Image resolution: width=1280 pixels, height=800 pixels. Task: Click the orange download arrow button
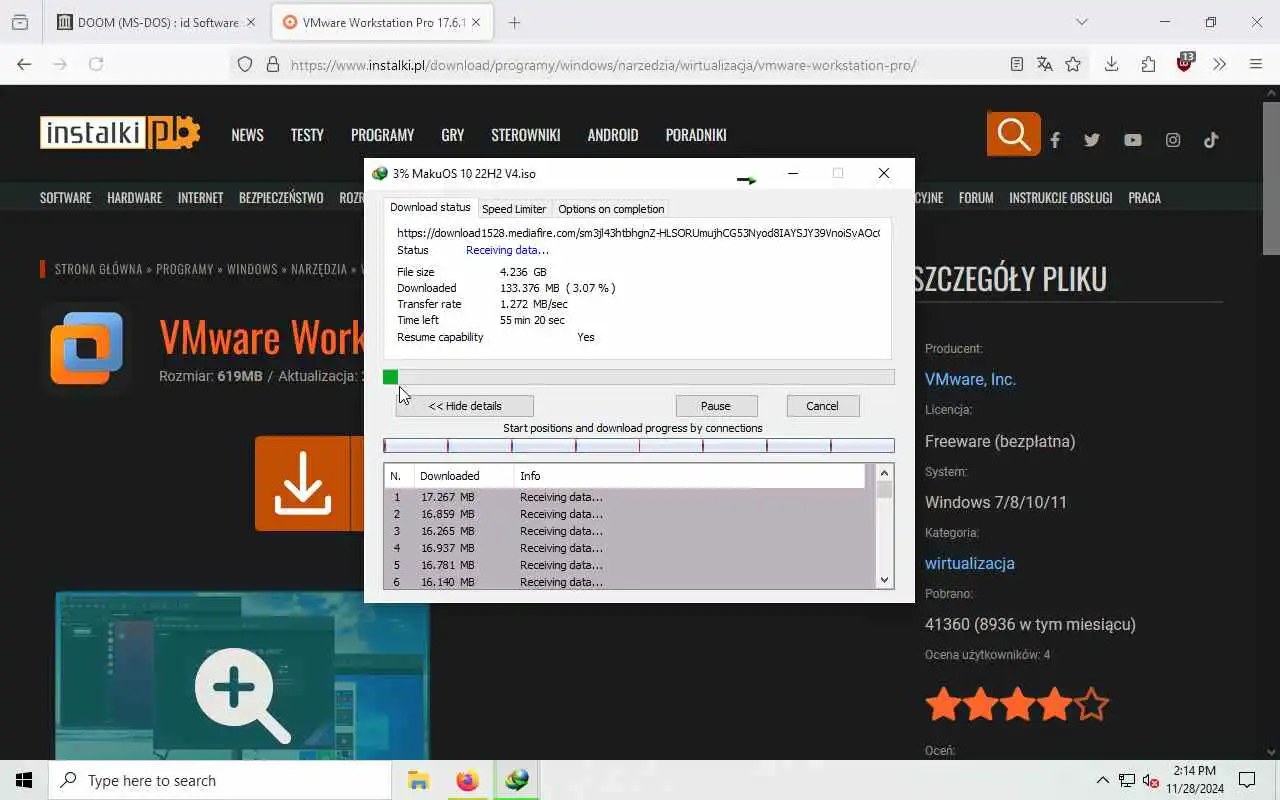(x=302, y=483)
